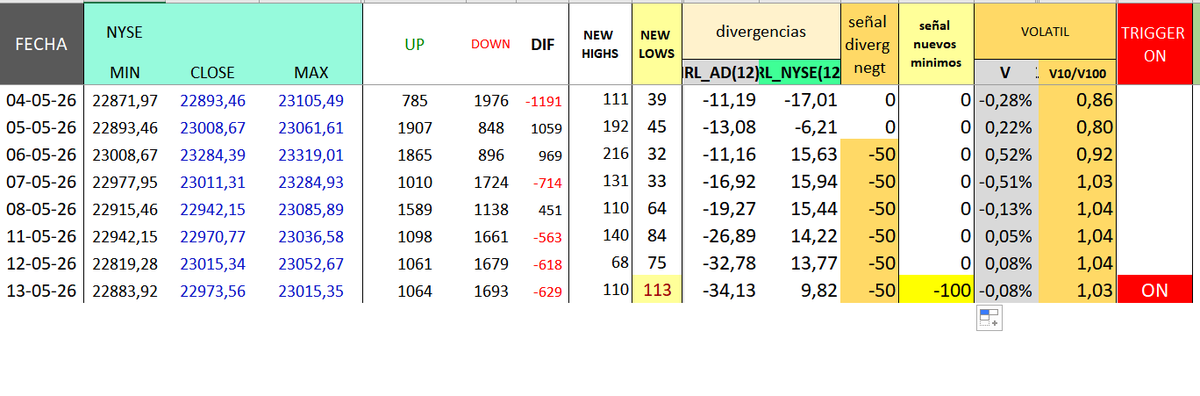Select RL_NYSE value -17,01
Image resolution: width=1200 pixels, height=396 pixels.
point(811,100)
